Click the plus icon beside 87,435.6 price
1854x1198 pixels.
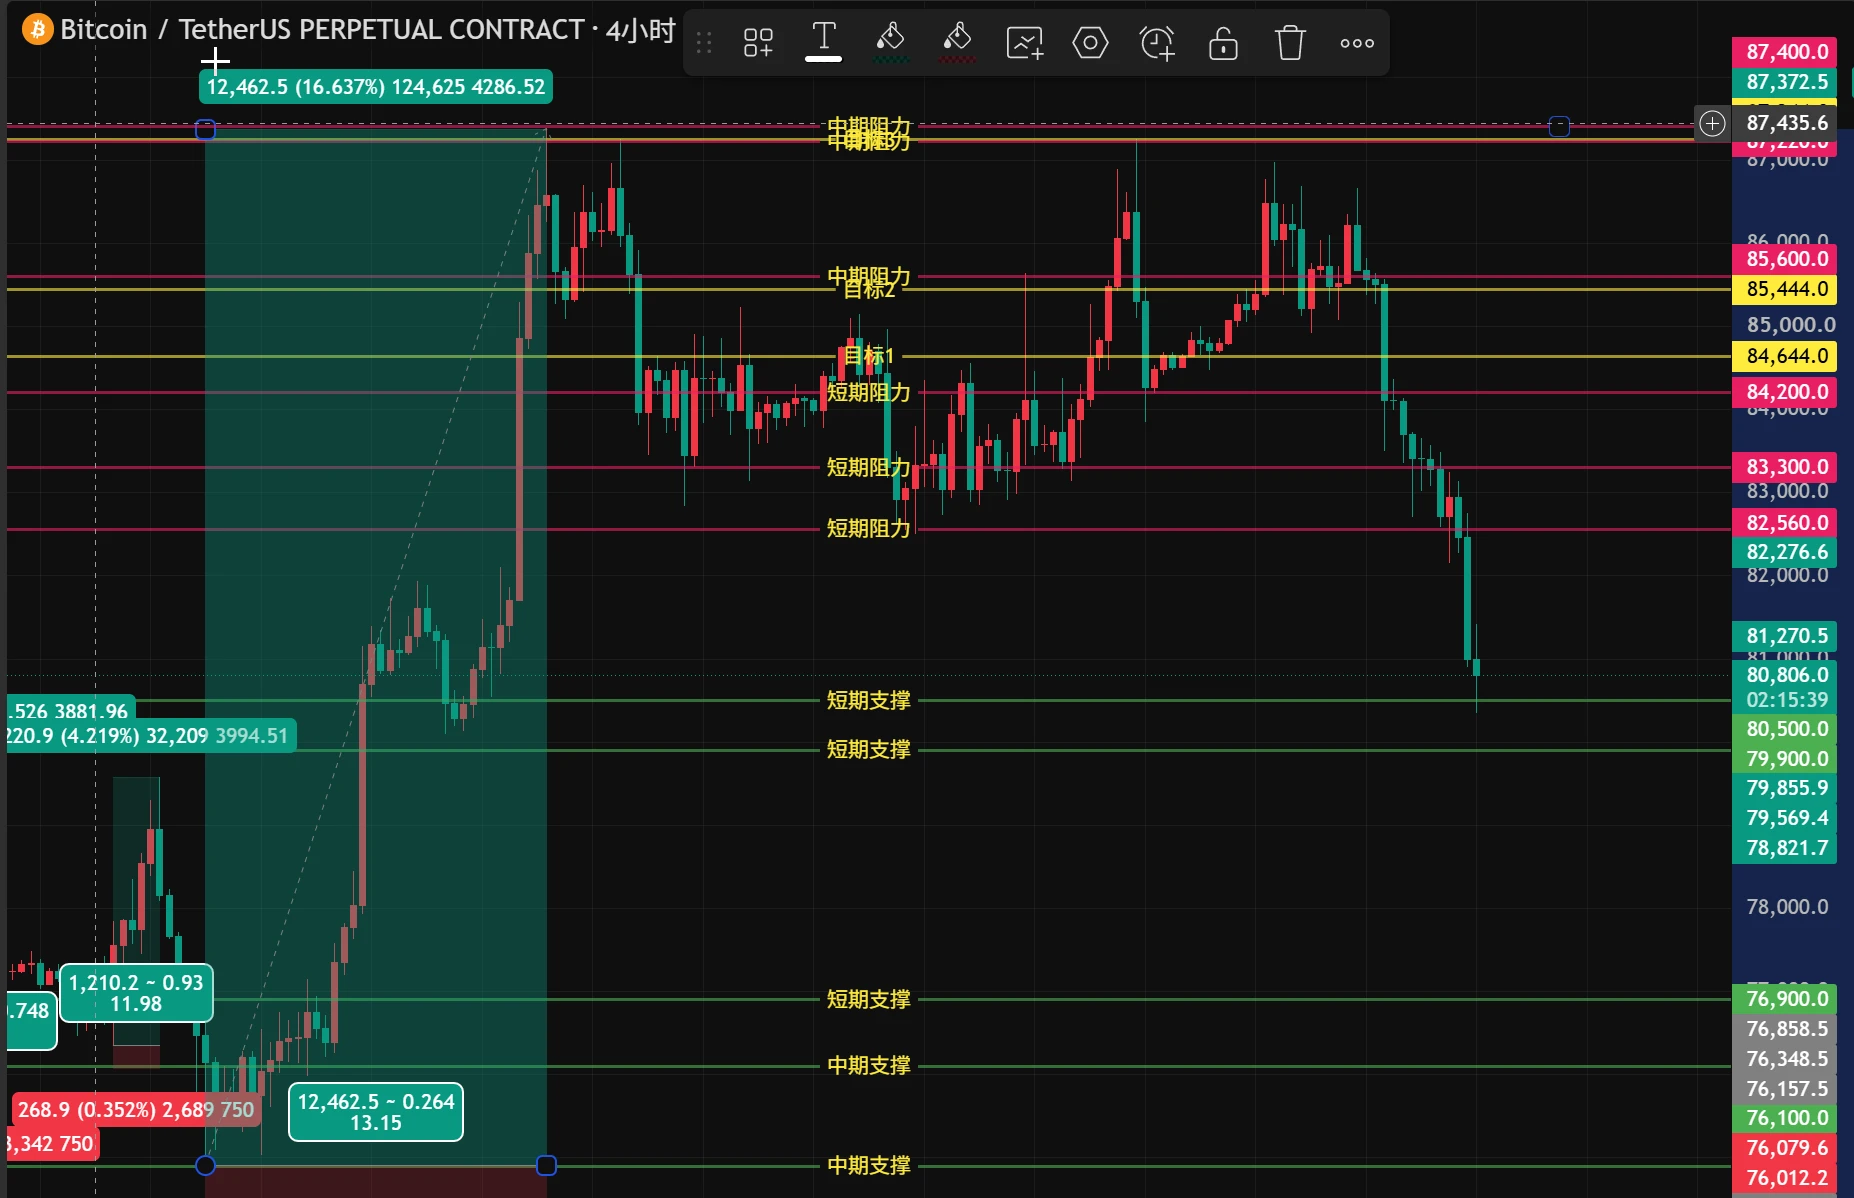point(1712,123)
